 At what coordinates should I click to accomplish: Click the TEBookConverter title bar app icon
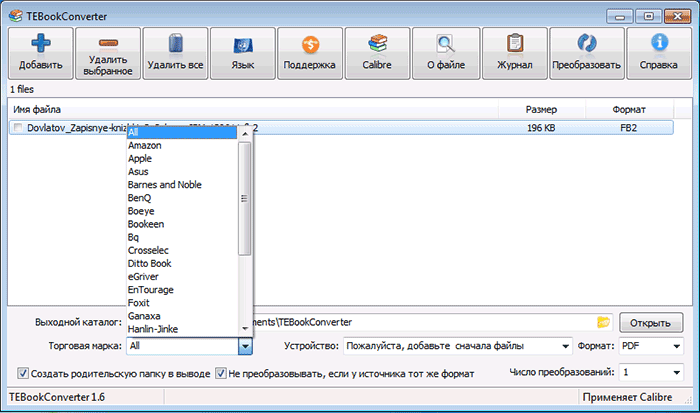15,16
